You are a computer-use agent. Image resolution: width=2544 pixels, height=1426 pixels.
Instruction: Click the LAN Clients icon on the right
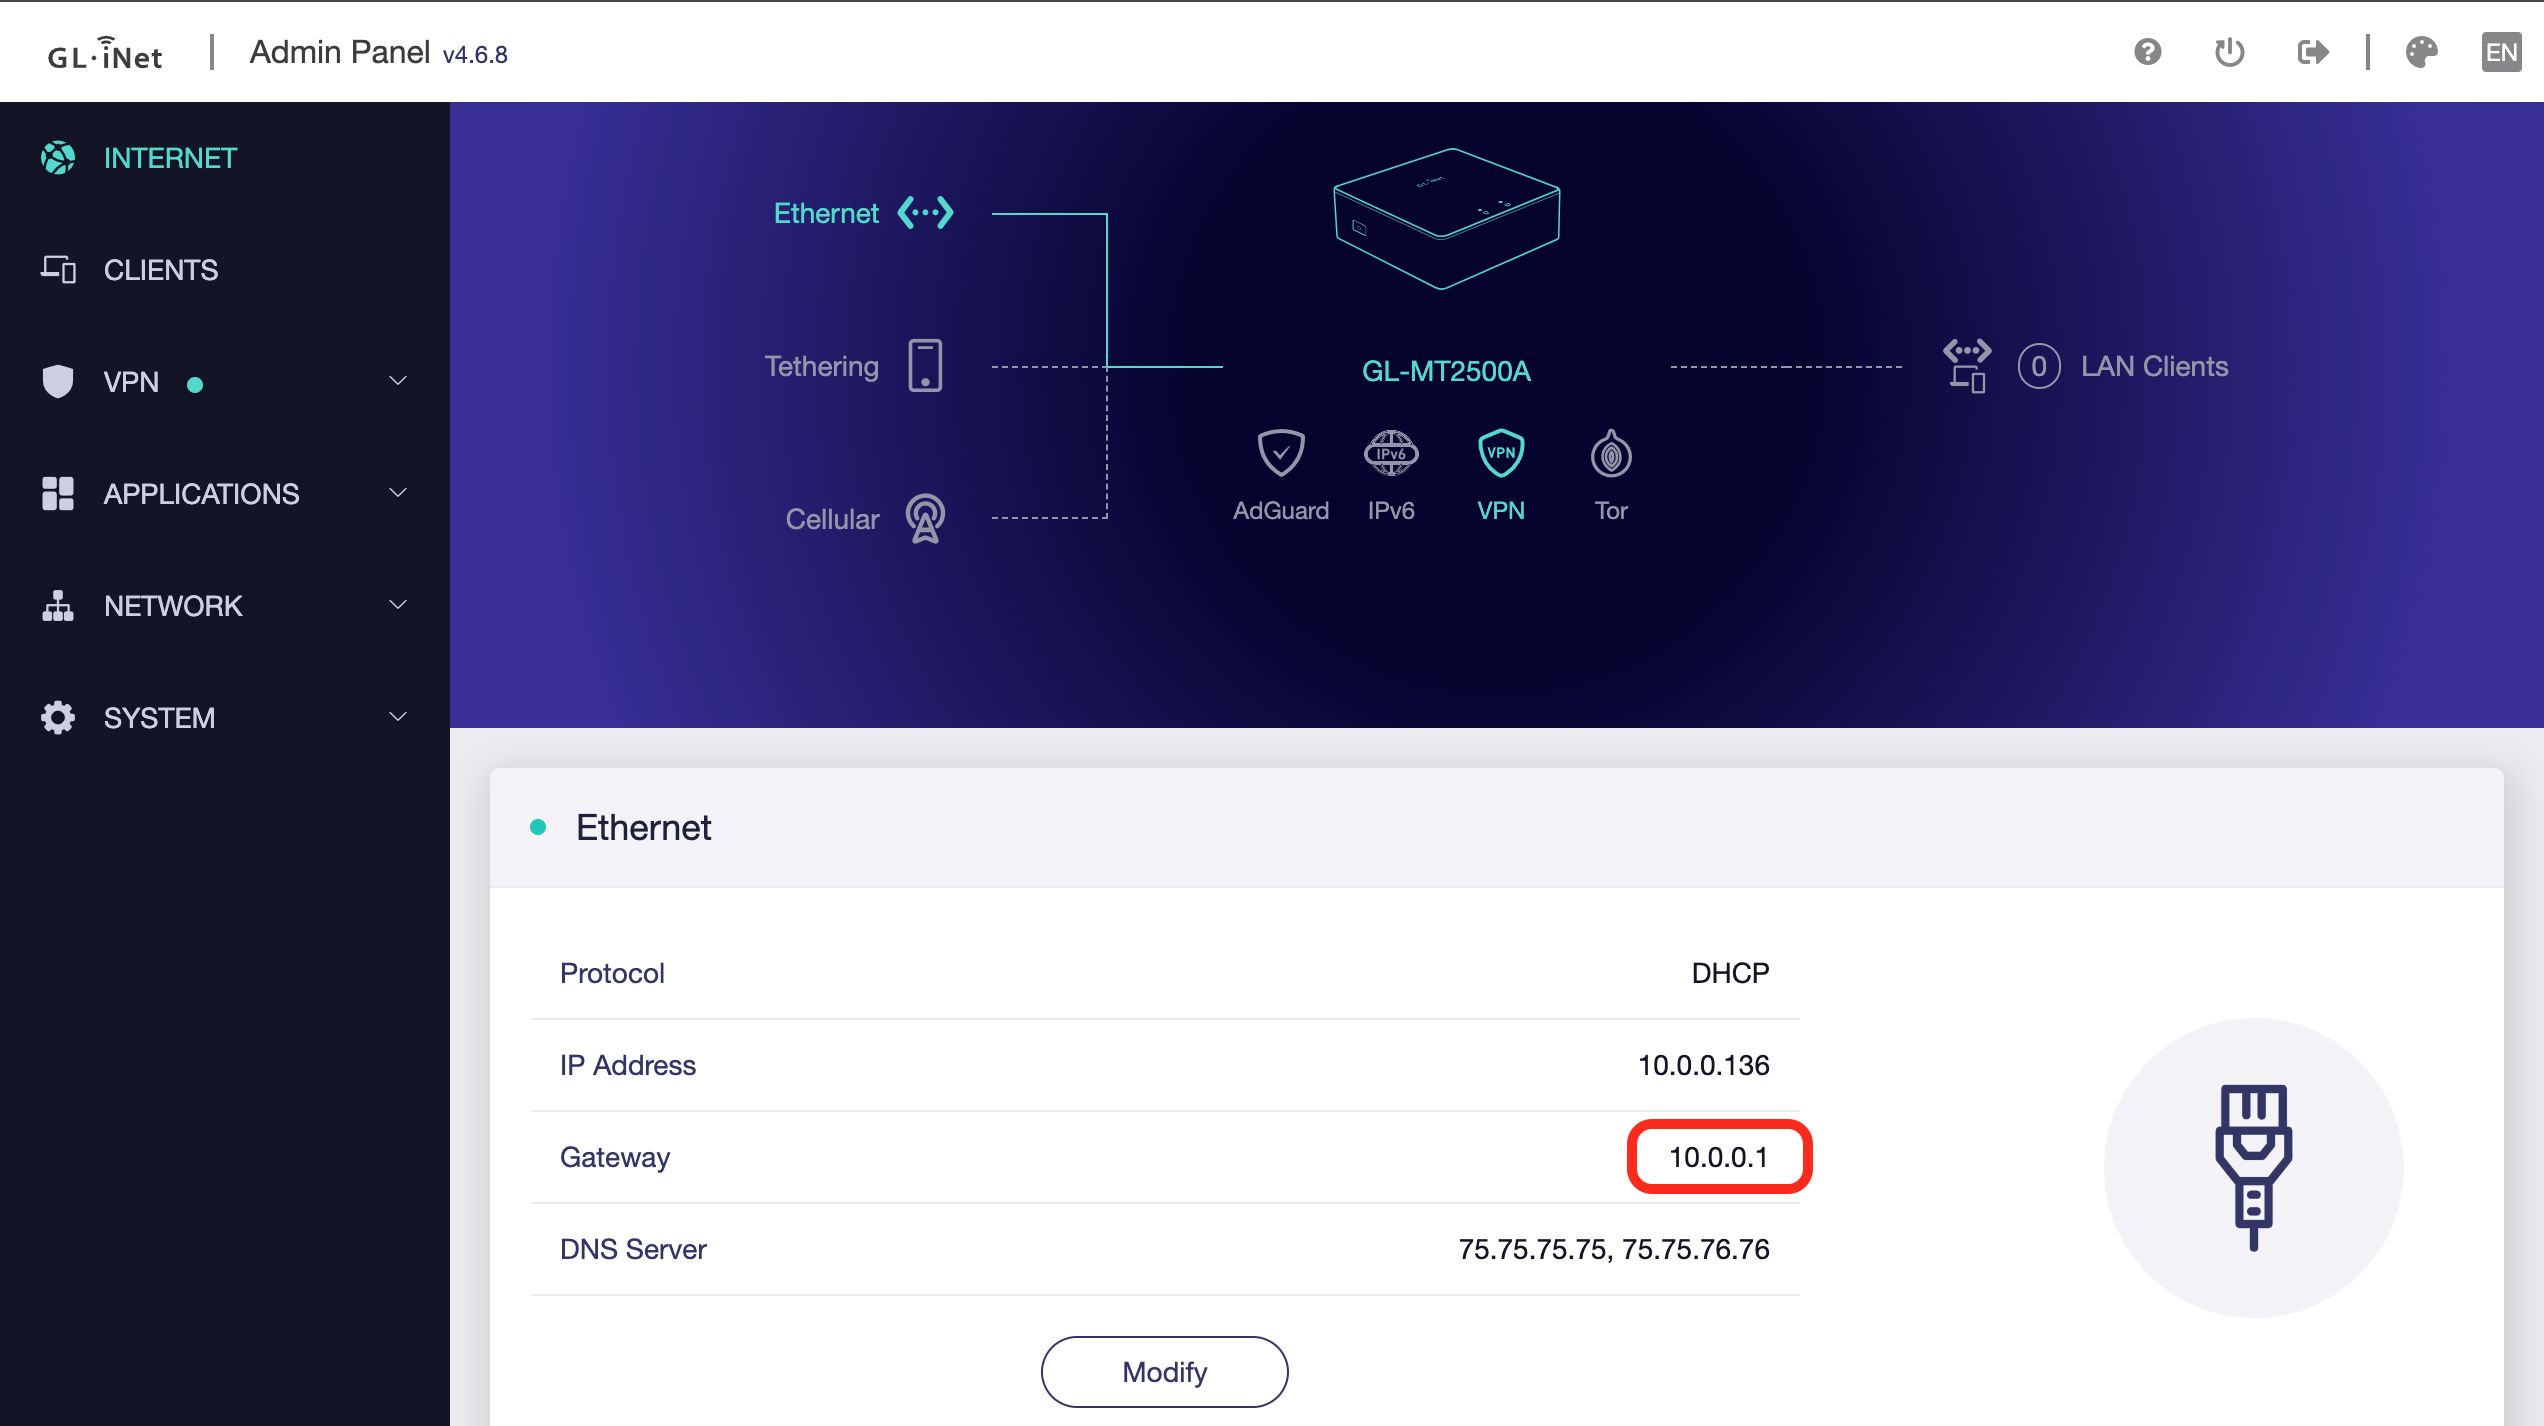click(1966, 366)
